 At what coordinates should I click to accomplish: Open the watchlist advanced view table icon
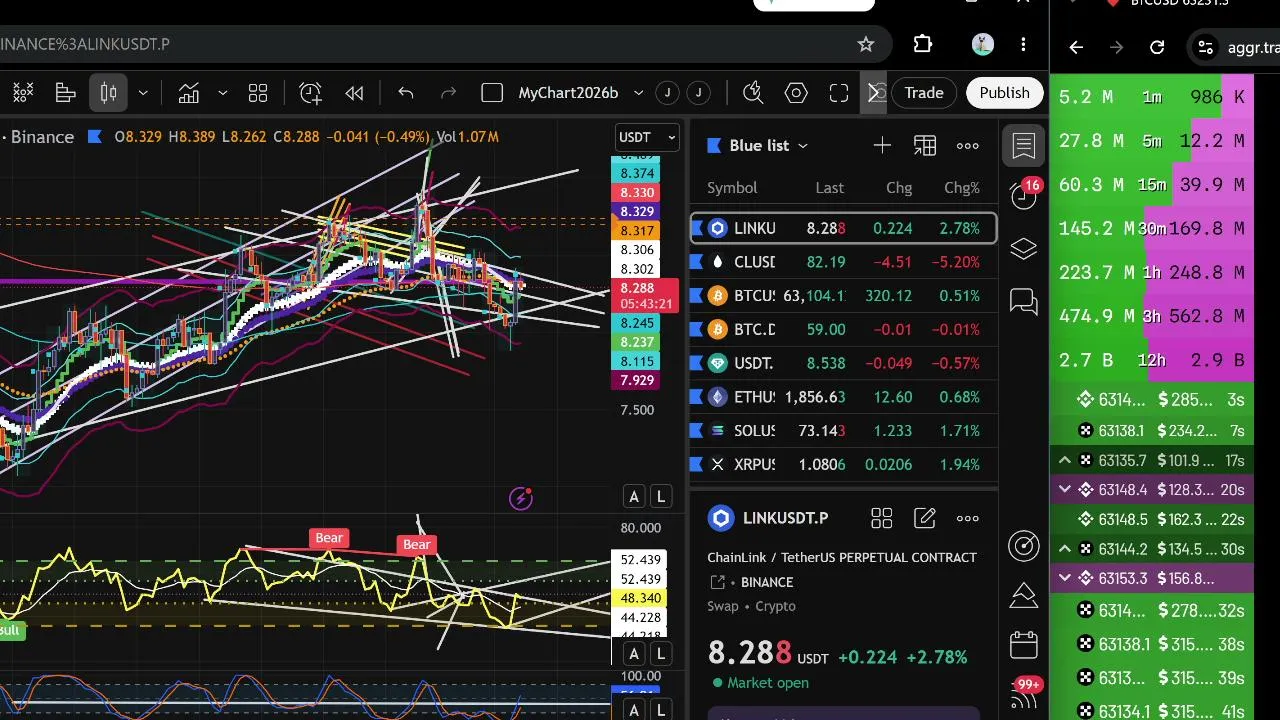pyautogui.click(x=925, y=146)
